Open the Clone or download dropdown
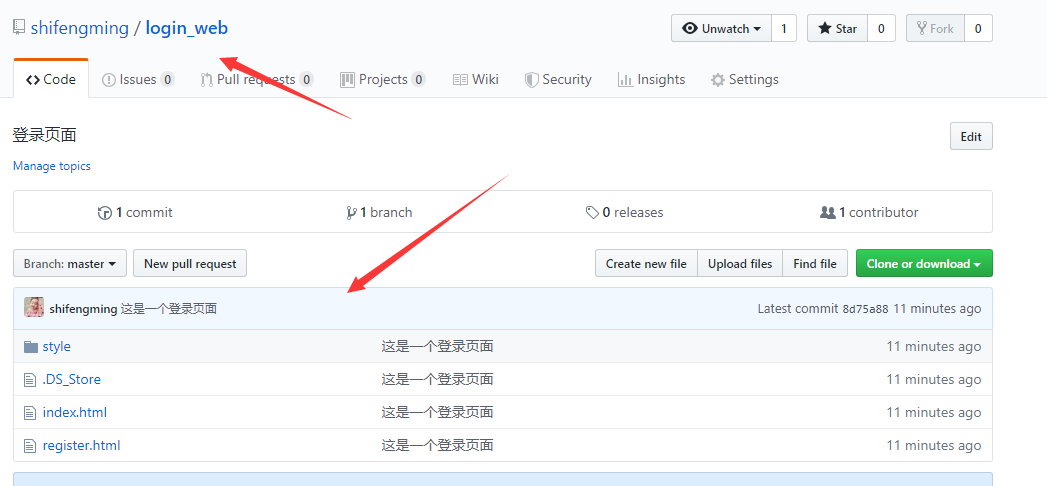Image resolution: width=1047 pixels, height=486 pixels. [923, 264]
